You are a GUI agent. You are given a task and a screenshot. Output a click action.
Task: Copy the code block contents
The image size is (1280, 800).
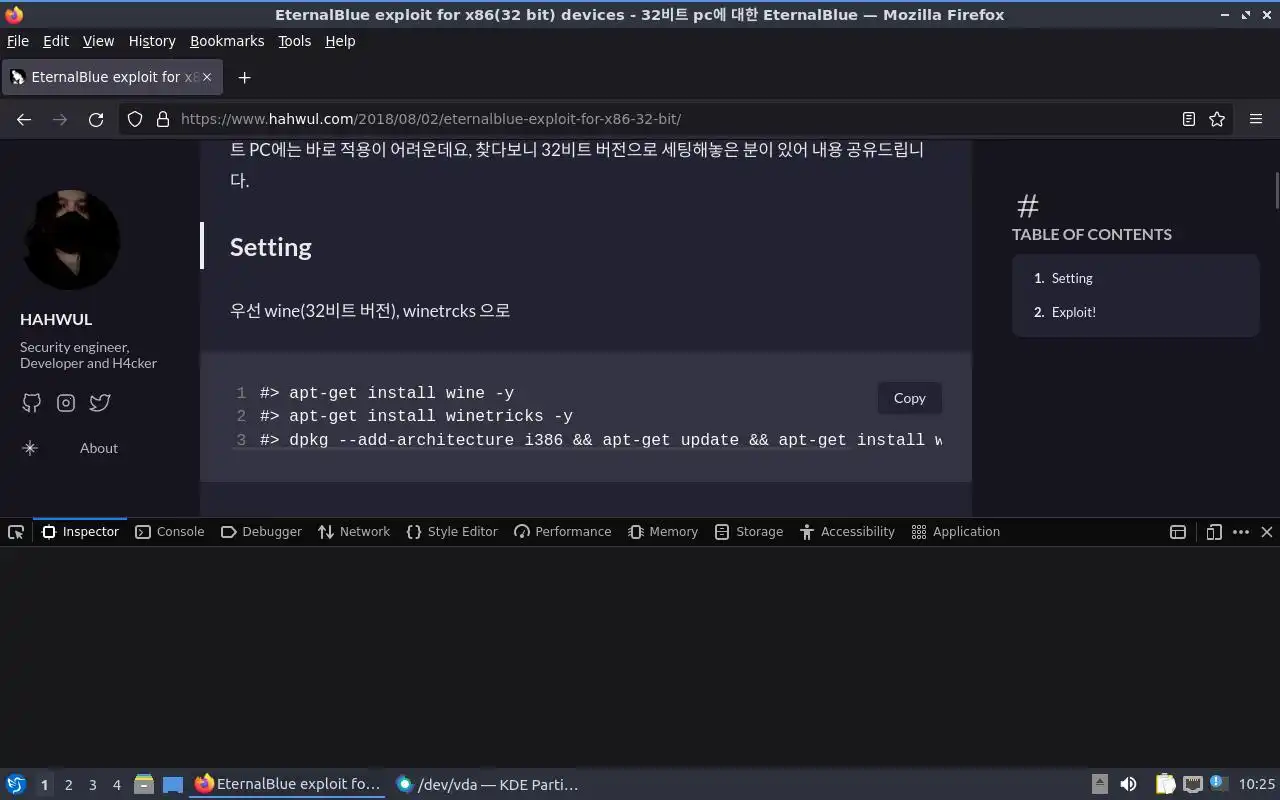[909, 398]
